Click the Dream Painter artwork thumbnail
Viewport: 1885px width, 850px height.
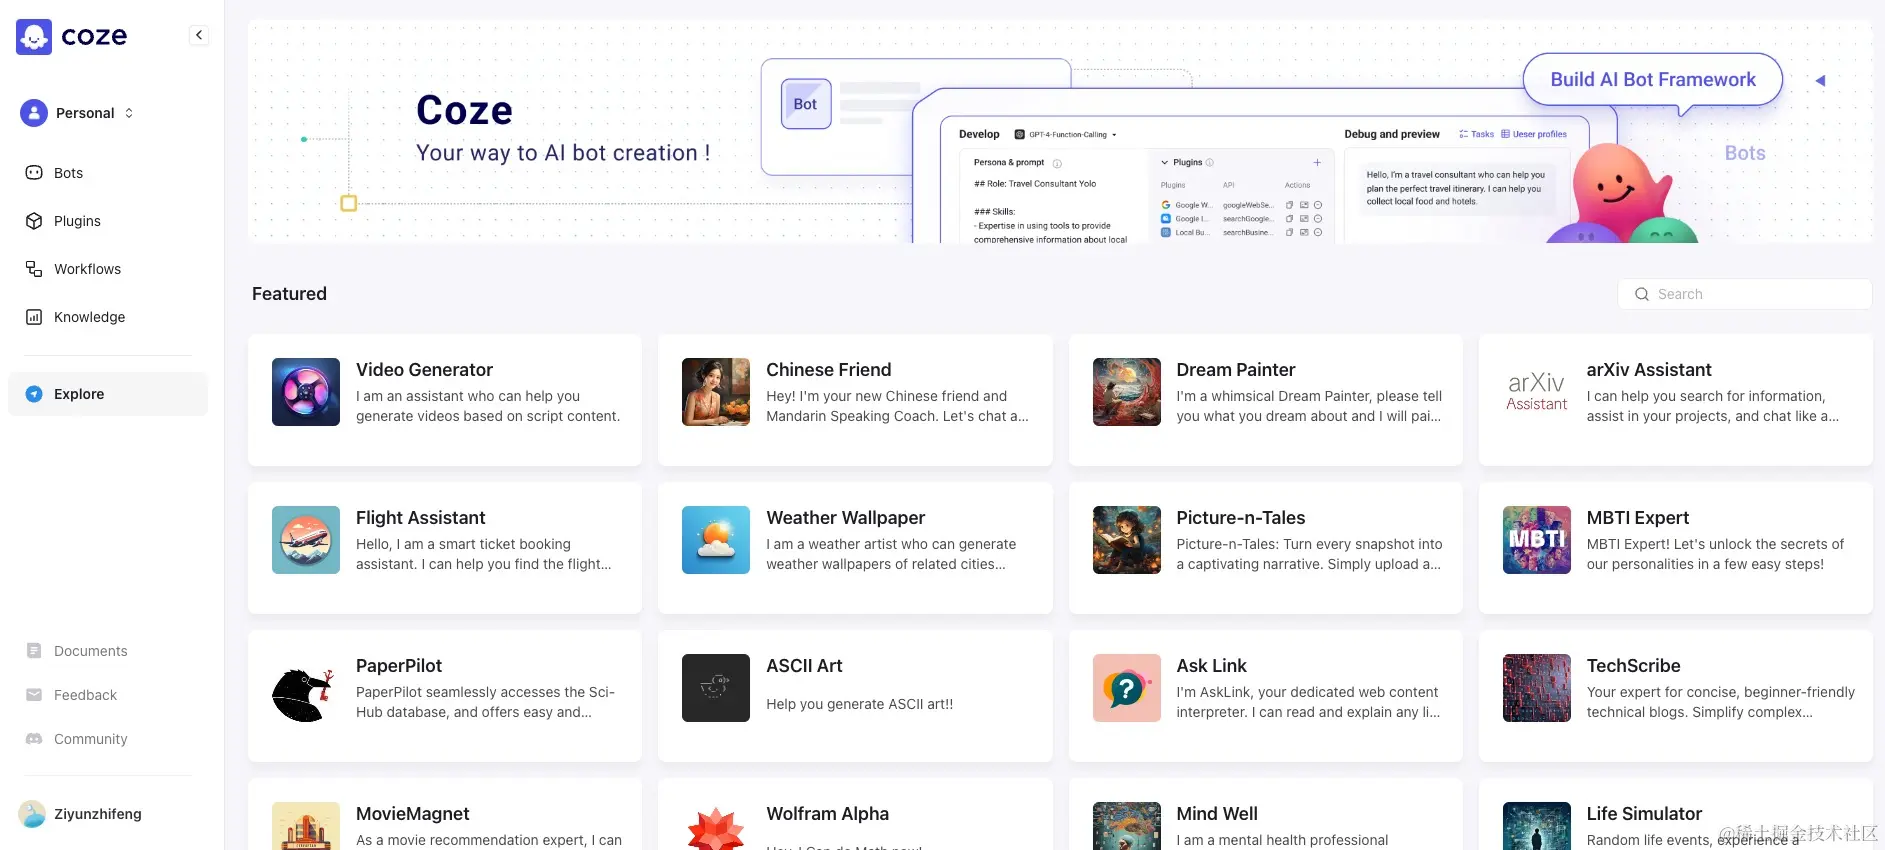coord(1127,392)
